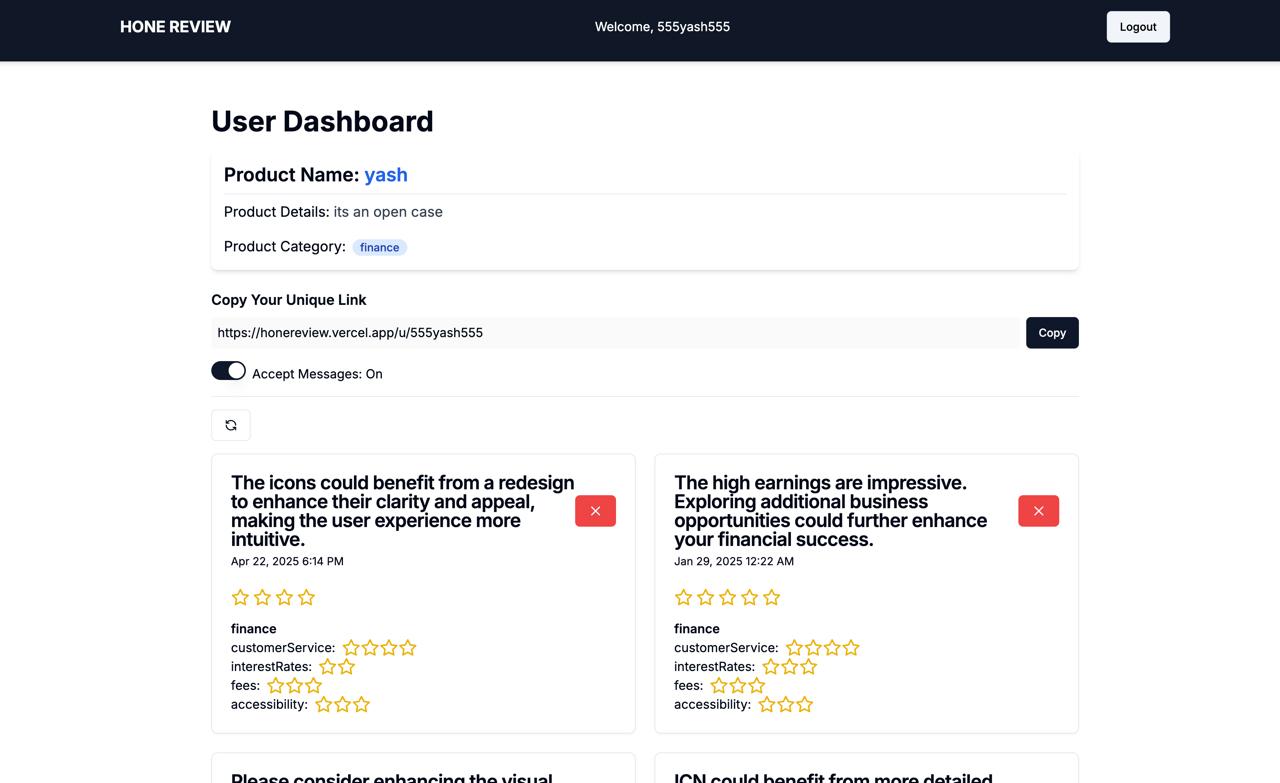Click the HONE REVIEW brand logo link
The height and width of the screenshot is (783, 1280).
coord(175,27)
